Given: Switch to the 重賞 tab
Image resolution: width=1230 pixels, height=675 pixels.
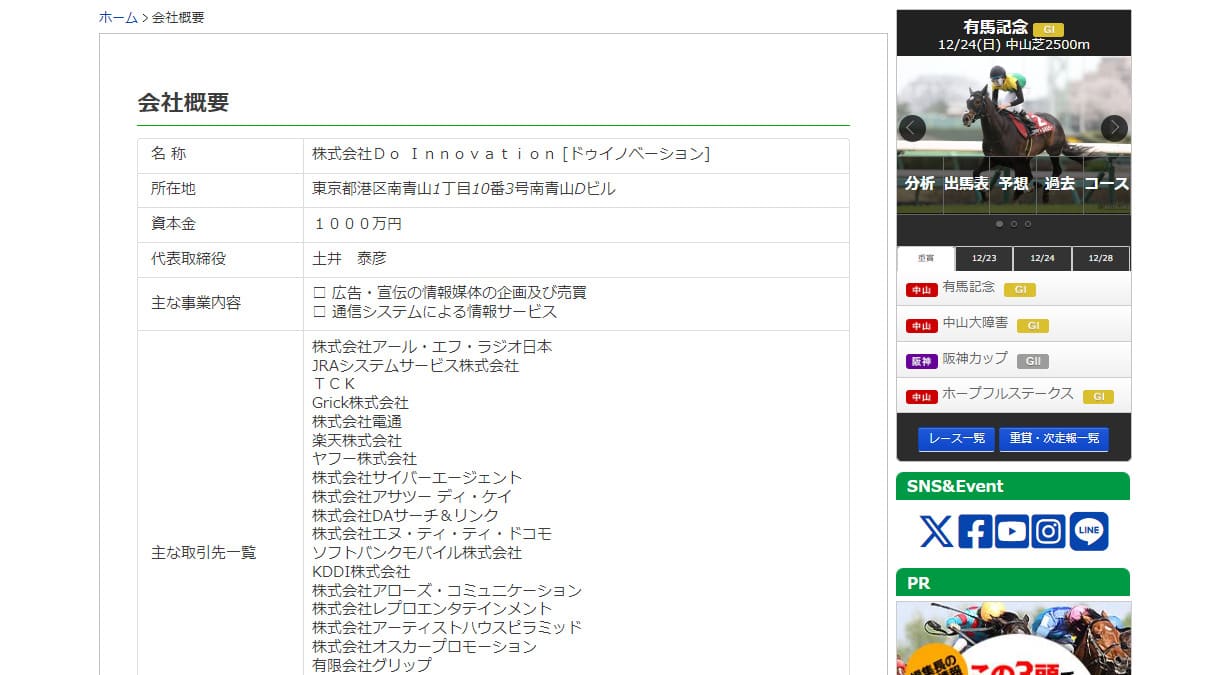Looking at the screenshot, I should click(926, 258).
